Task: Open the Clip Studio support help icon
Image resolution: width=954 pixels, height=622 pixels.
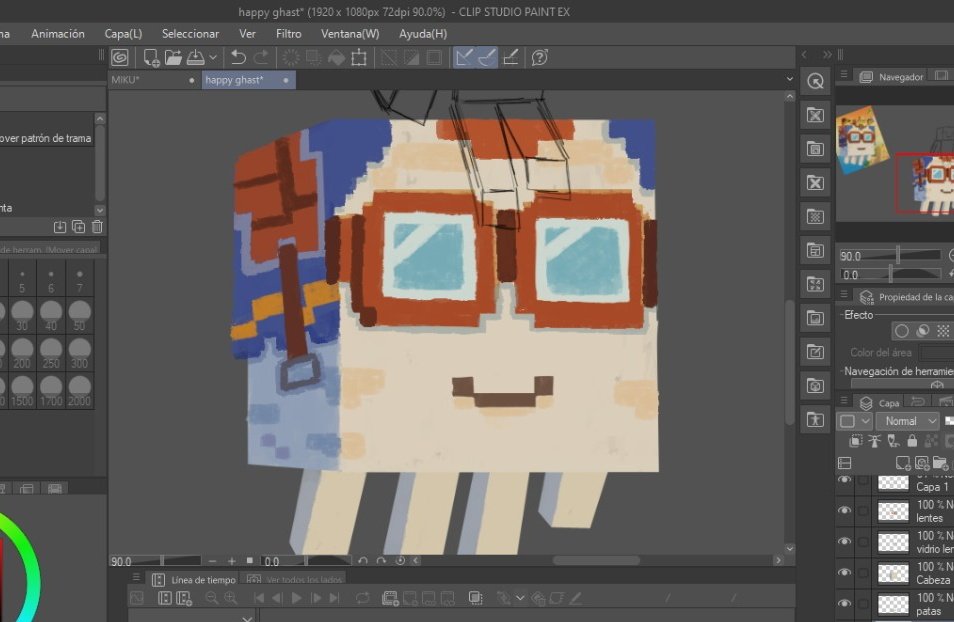Action: 540,58
